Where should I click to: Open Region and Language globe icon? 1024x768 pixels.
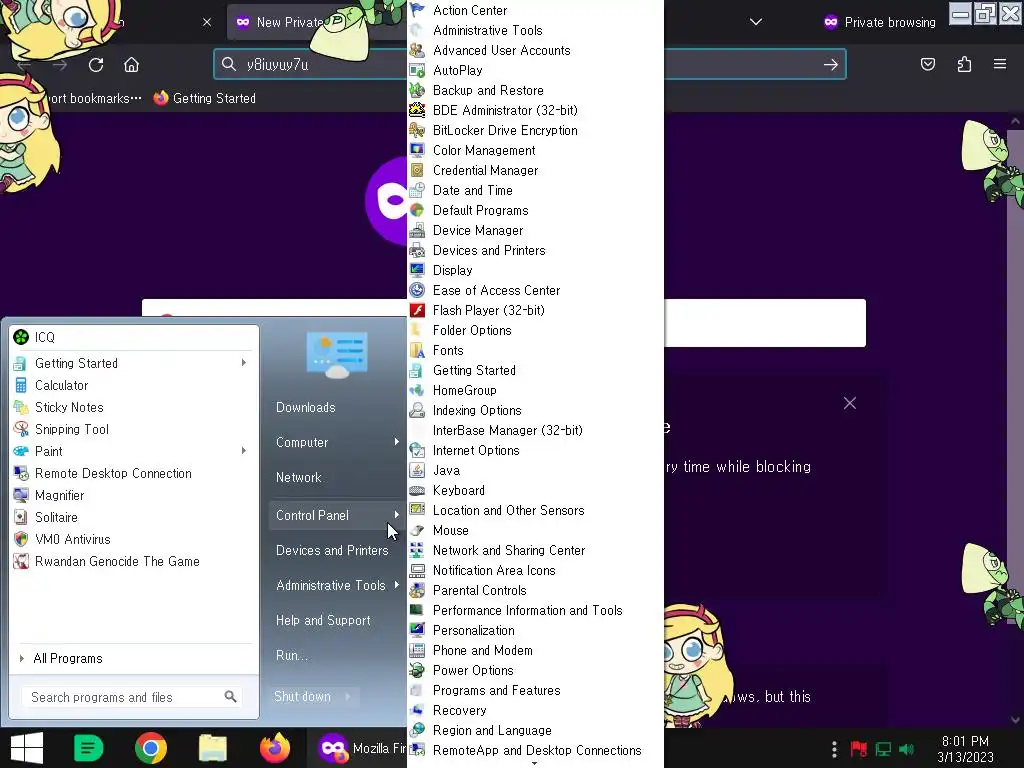tap(417, 730)
